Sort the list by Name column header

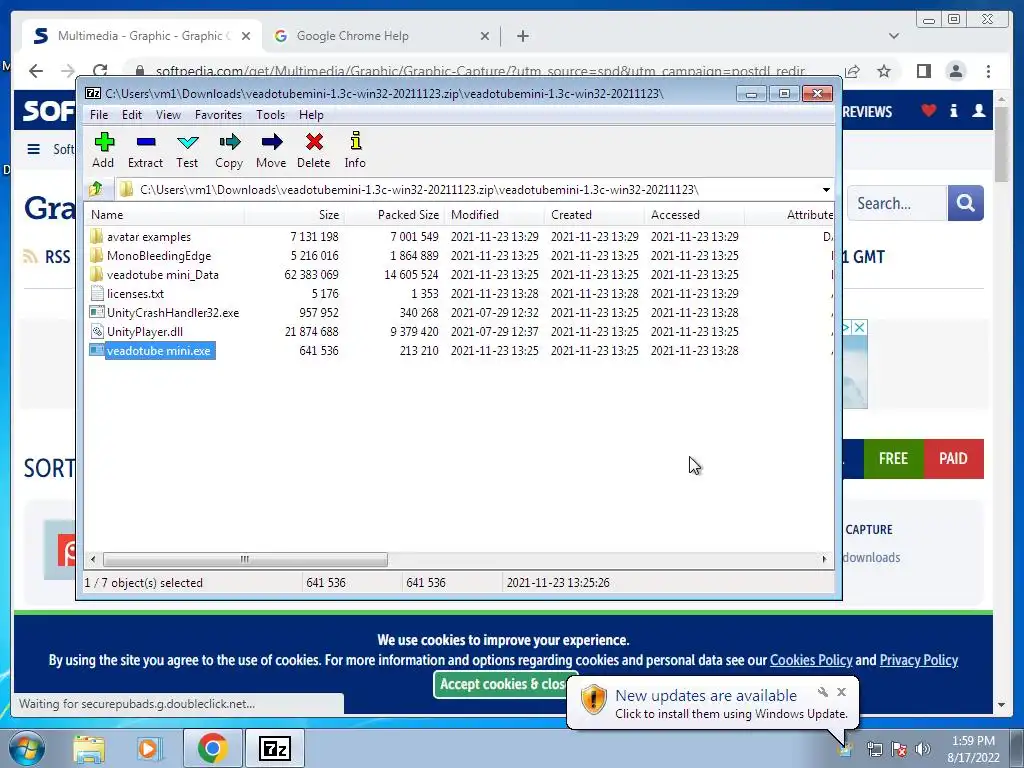[165, 215]
